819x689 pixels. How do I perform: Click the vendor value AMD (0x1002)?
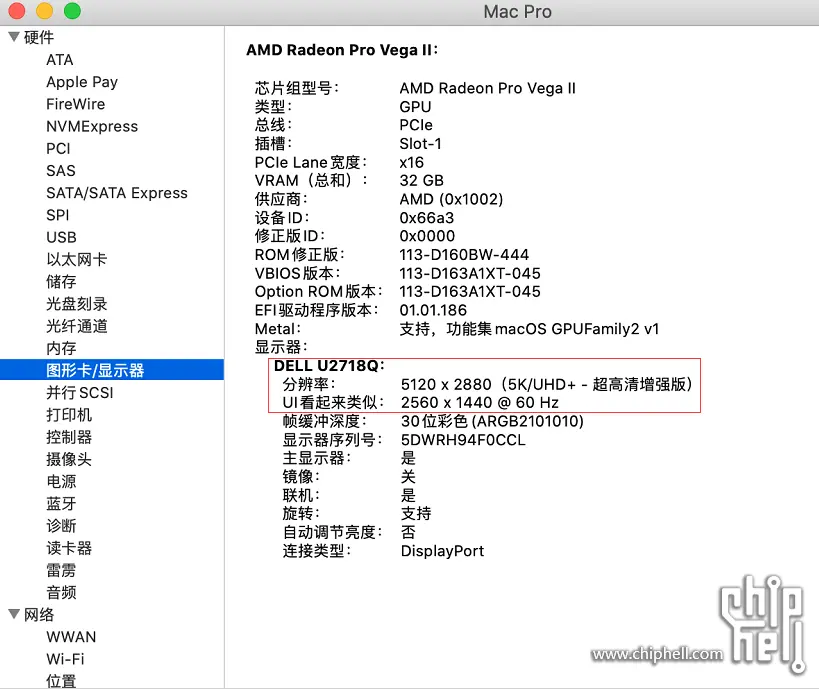pyautogui.click(x=451, y=199)
